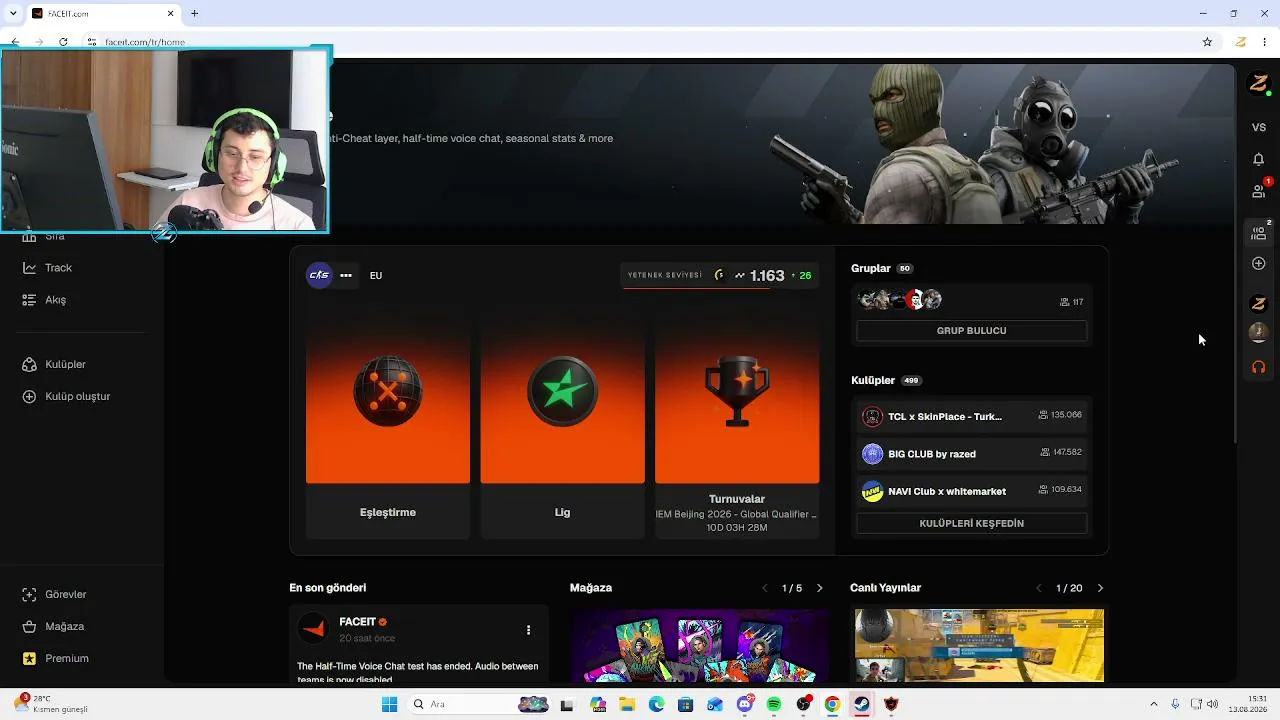
Task: Open the Mağaza shop banner image
Action: (x=699, y=646)
